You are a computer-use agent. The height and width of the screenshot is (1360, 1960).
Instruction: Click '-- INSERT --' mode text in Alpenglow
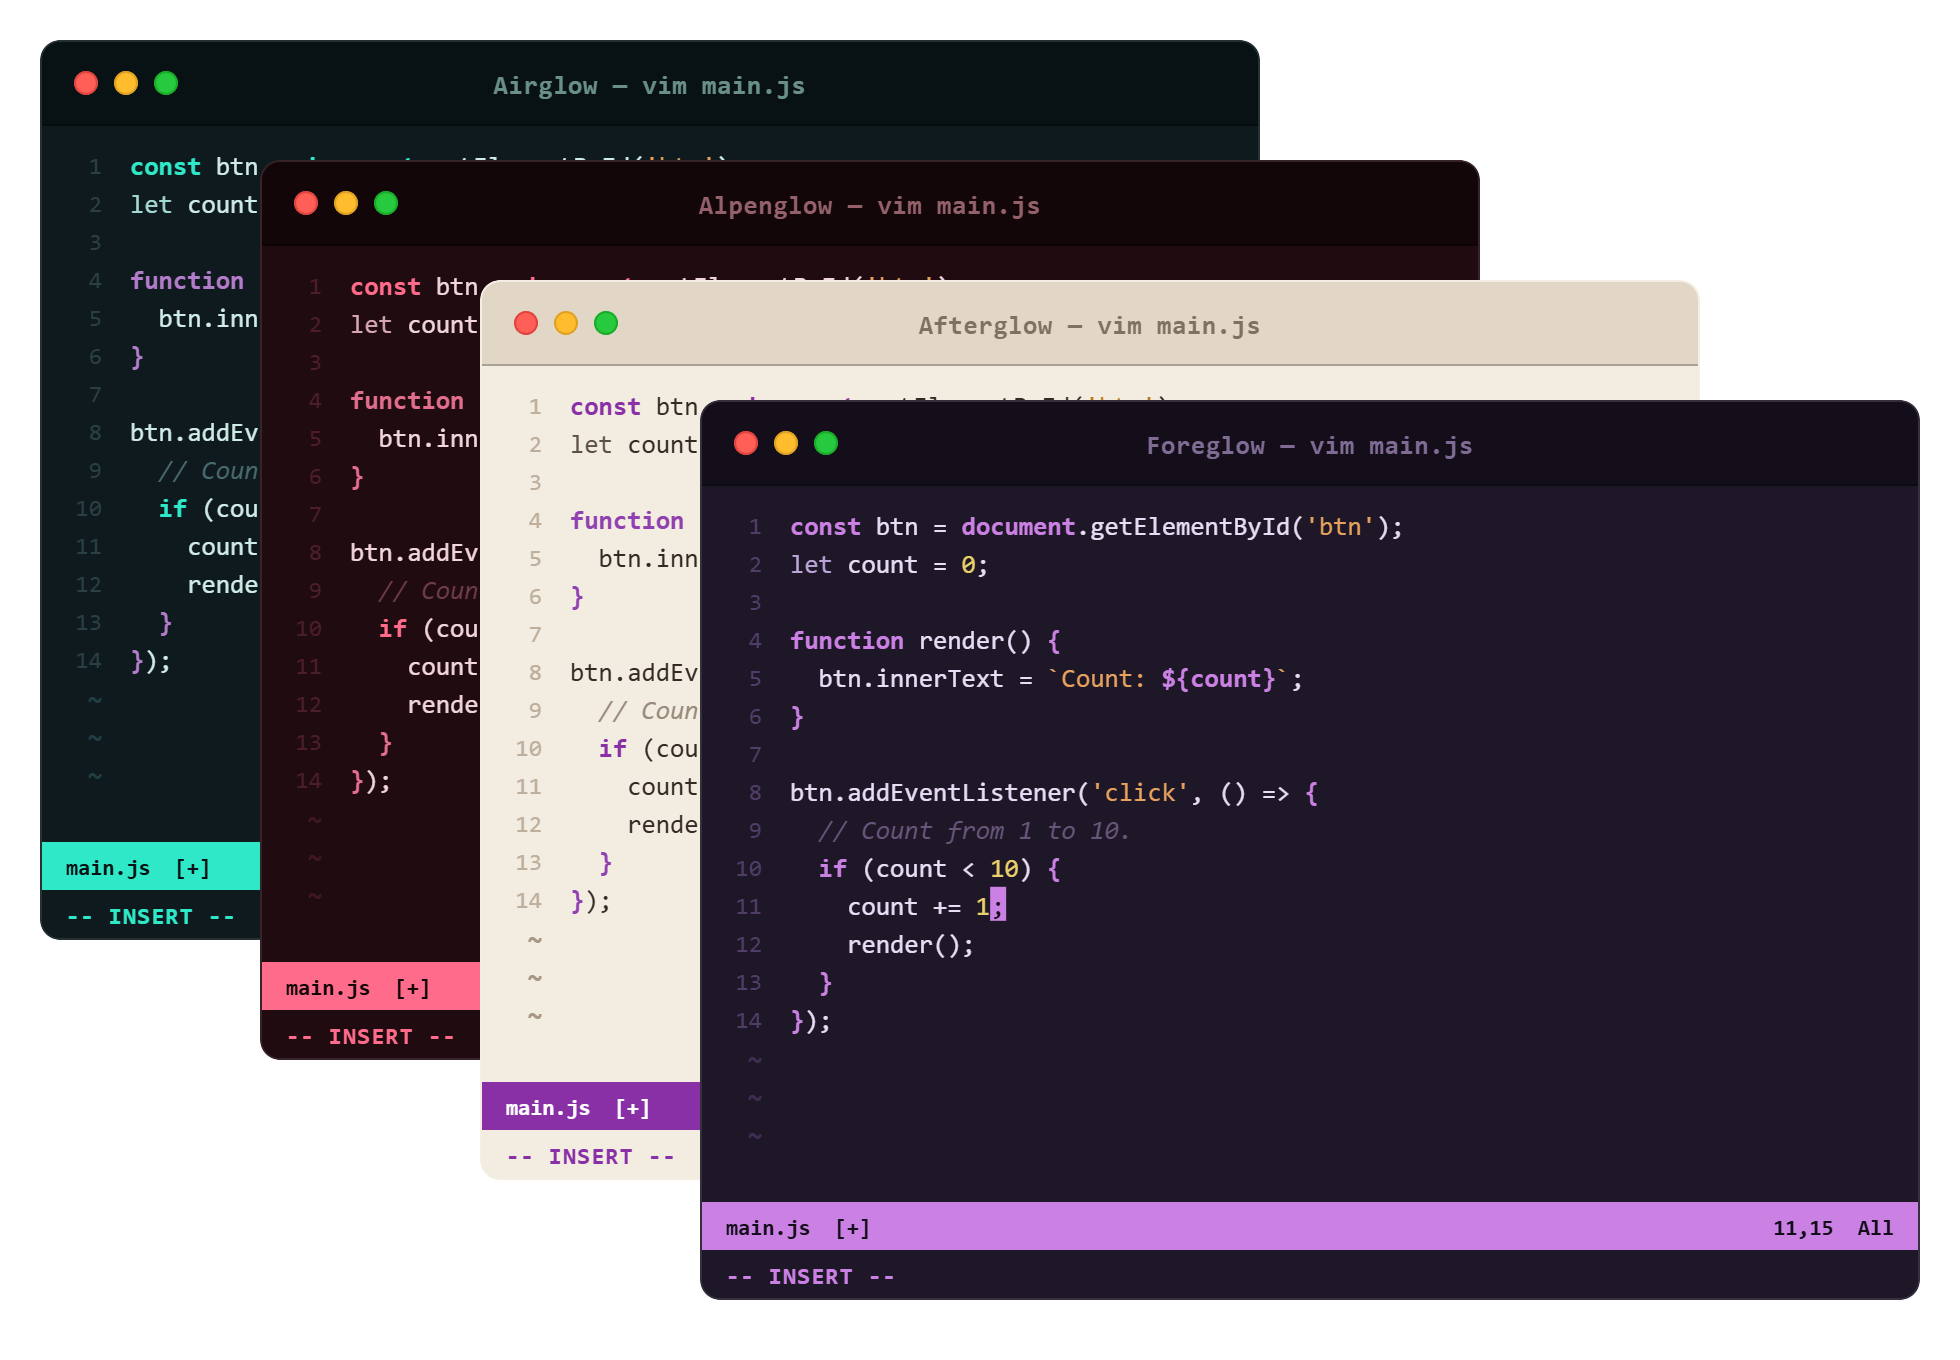(x=371, y=1037)
